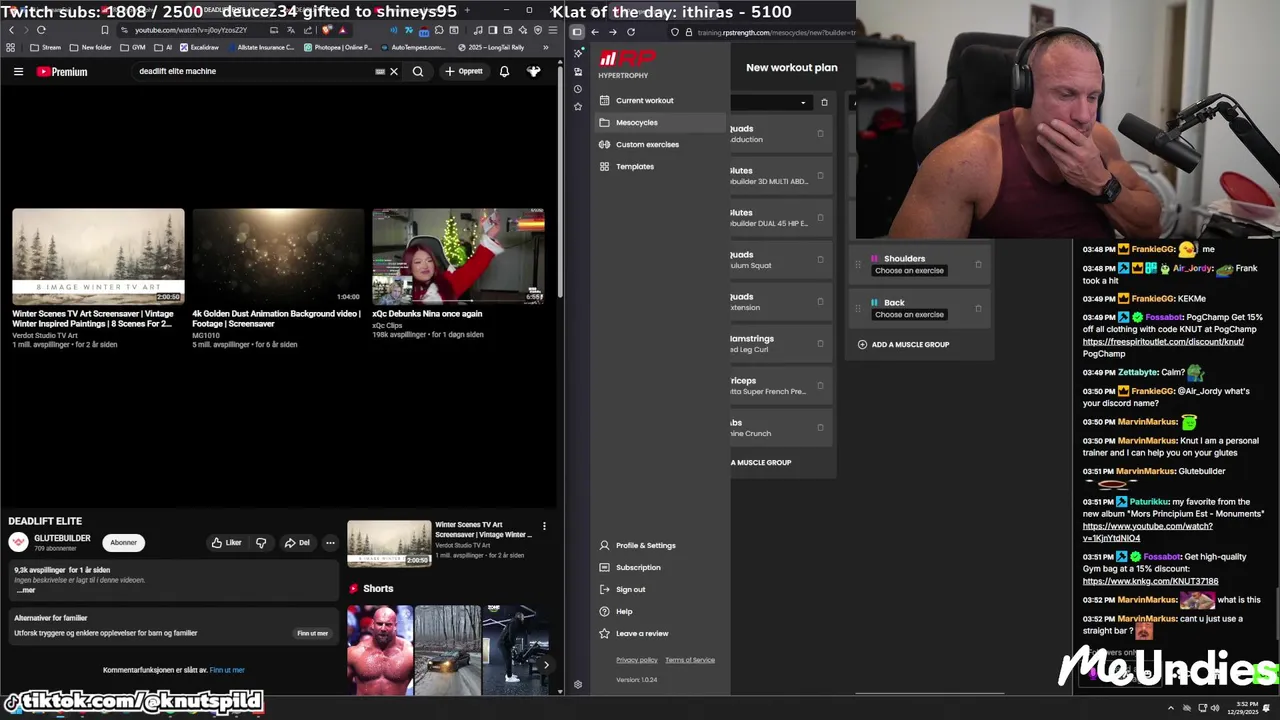This screenshot has width=1280, height=720.
Task: Delete the Hamstrings Leg Curl exercise
Action: (820, 343)
